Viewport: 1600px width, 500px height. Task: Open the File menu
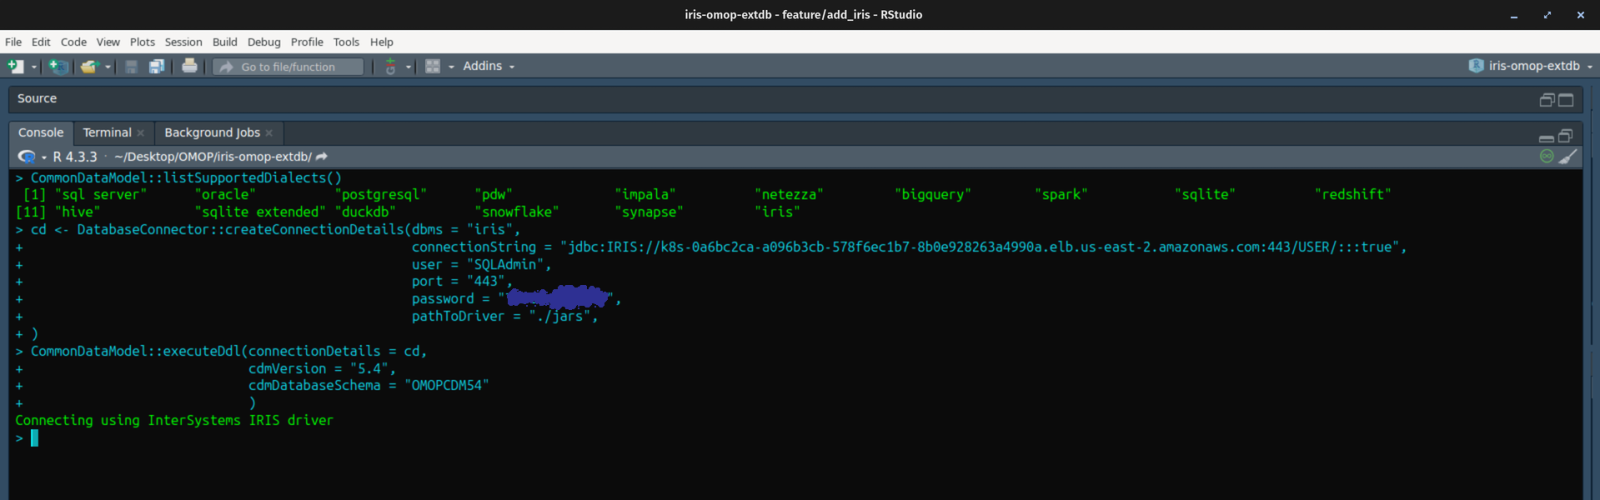pyautogui.click(x=13, y=42)
